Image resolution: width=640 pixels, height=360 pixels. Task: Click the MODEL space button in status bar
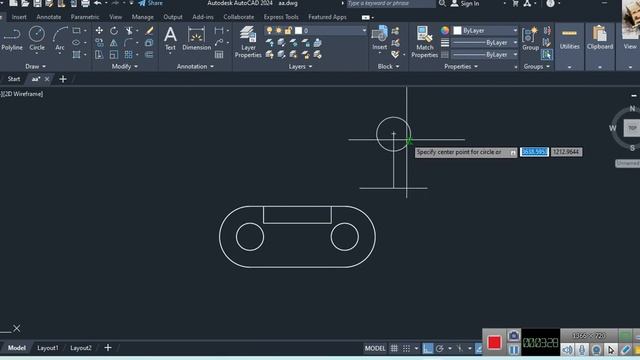(x=375, y=348)
